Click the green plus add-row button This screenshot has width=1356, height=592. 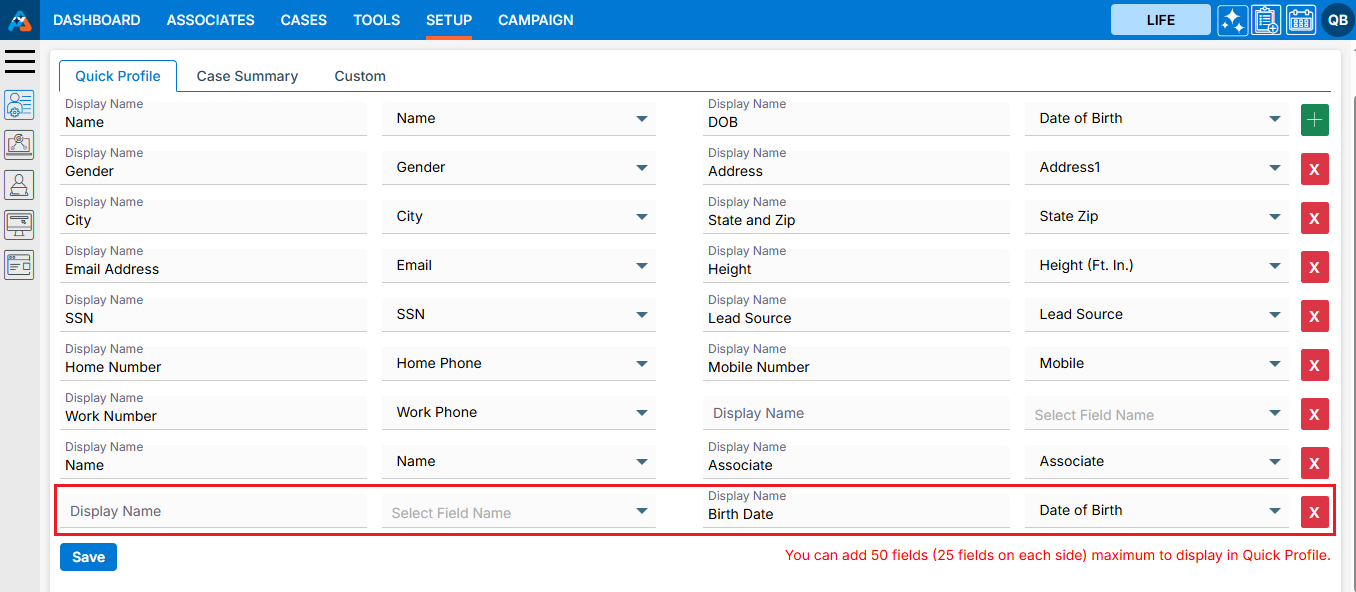[x=1314, y=120]
